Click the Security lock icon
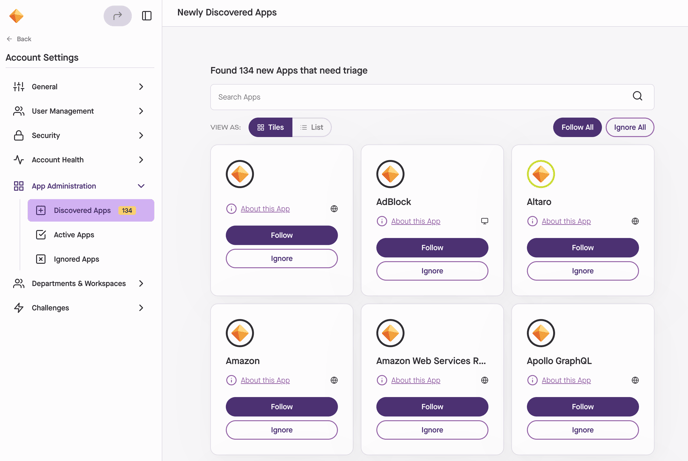 pos(18,135)
